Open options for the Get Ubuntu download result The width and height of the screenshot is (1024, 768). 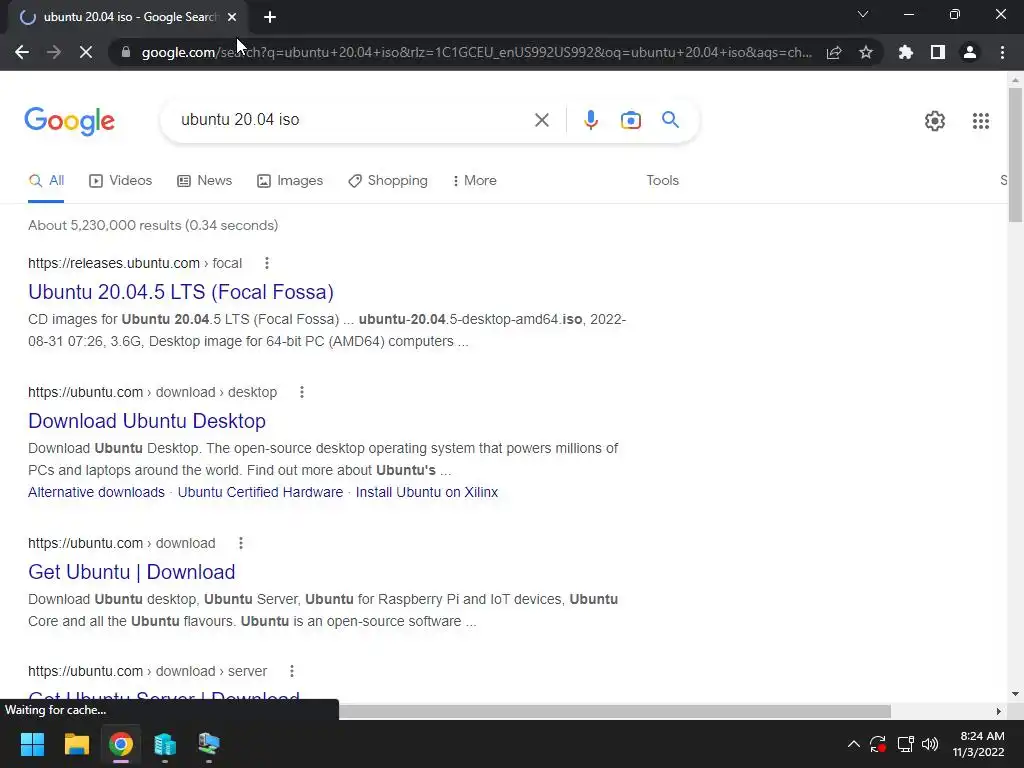coord(240,543)
